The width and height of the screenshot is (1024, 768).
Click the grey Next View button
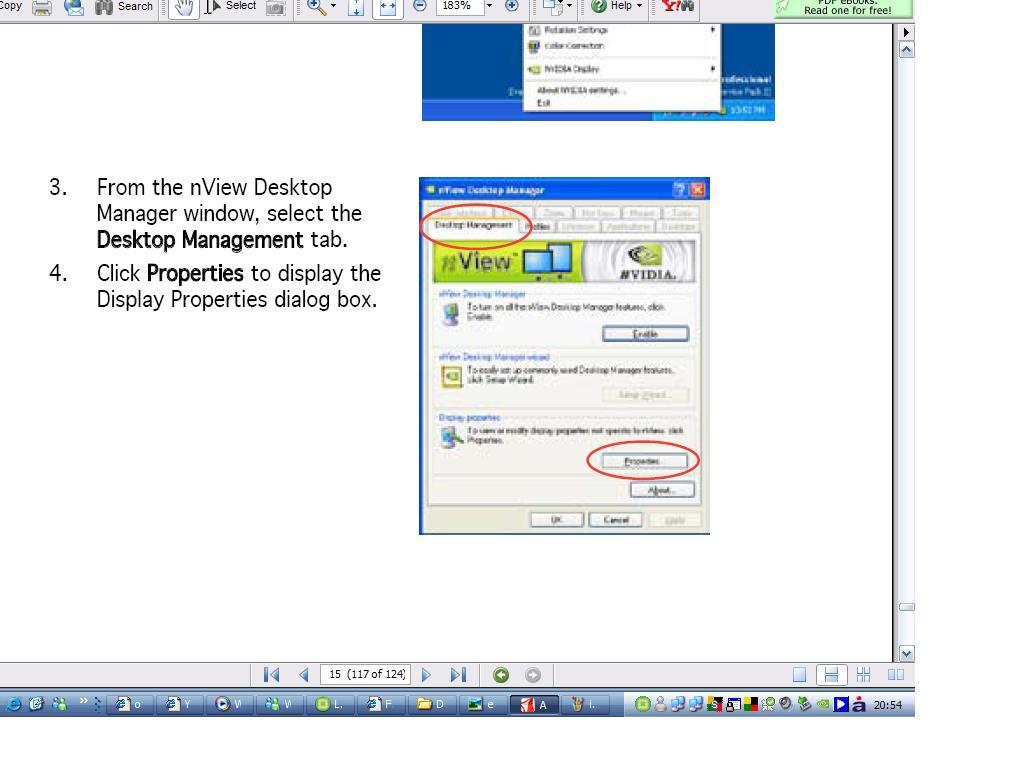pyautogui.click(x=533, y=675)
